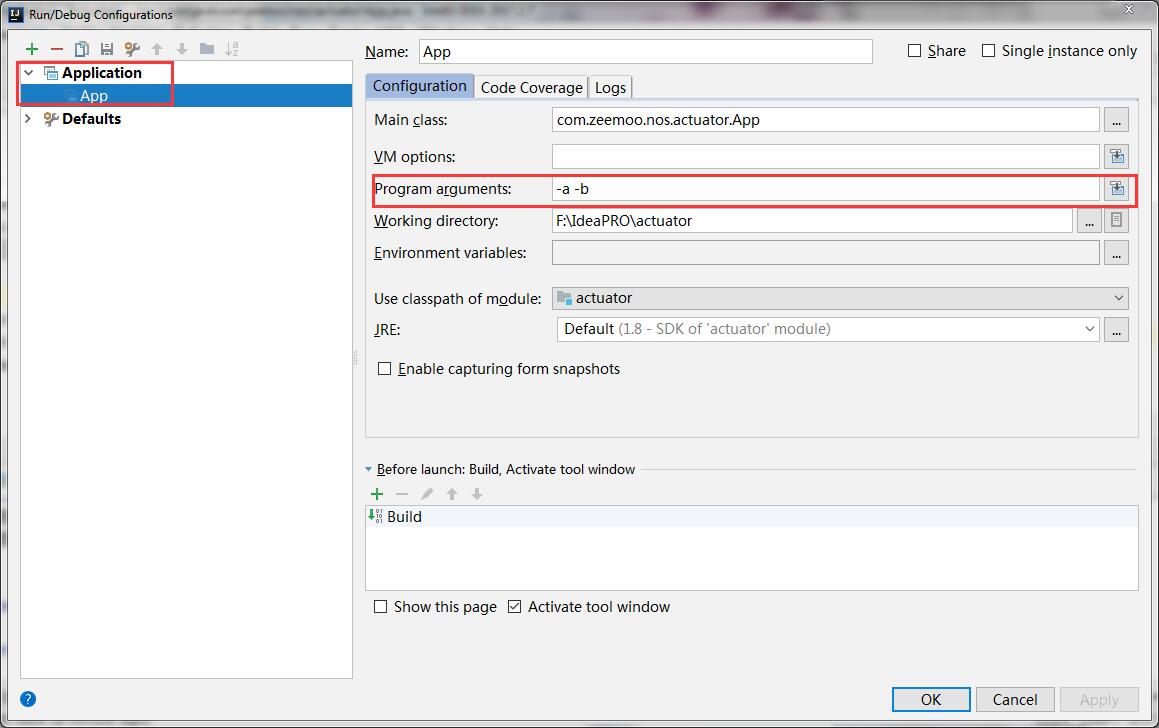
Task: Dismiss the dialog with Cancel button
Action: 1015,699
